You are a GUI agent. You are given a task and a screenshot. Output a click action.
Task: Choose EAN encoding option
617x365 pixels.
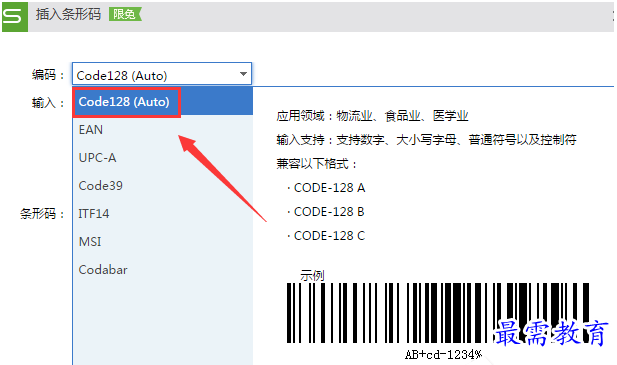pos(163,129)
